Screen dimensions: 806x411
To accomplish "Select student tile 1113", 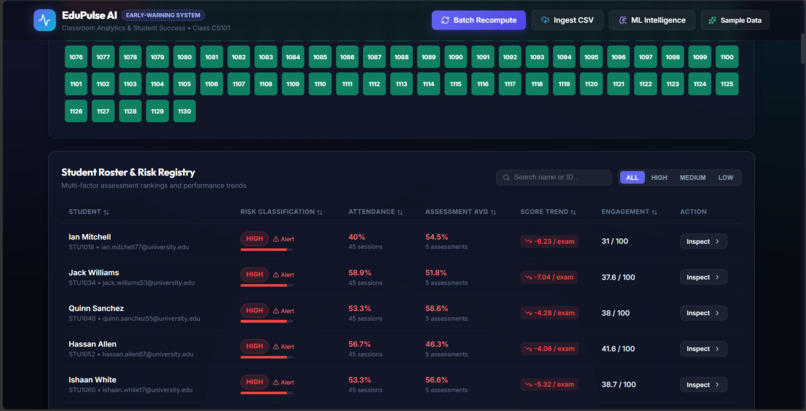I will (401, 84).
